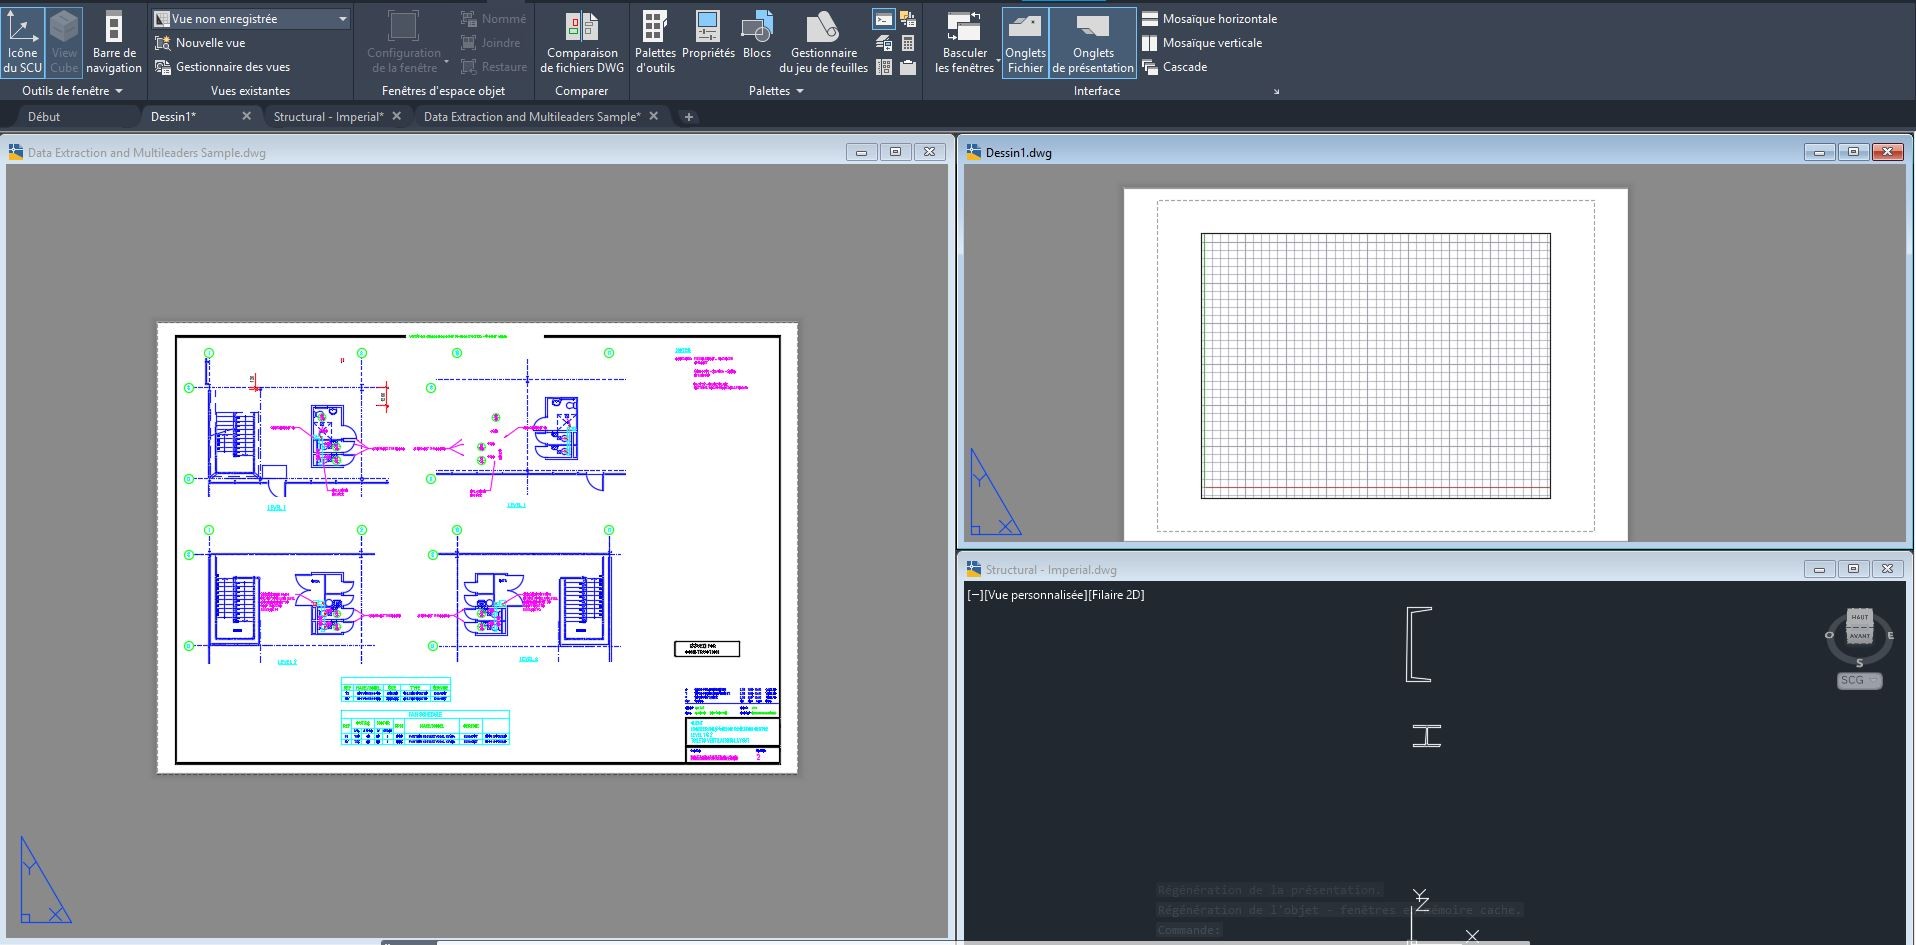Open the Gestionnaire du jeu de feuilles

point(823,40)
